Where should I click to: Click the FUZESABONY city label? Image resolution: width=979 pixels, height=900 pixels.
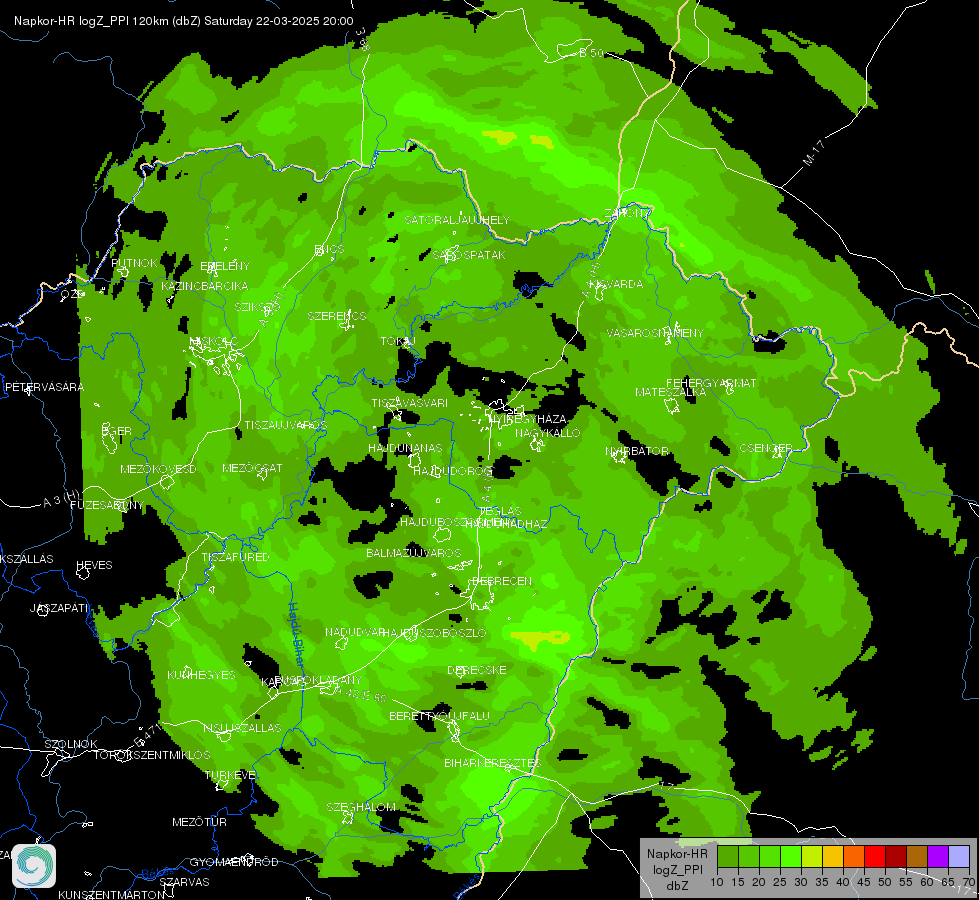tap(107, 505)
